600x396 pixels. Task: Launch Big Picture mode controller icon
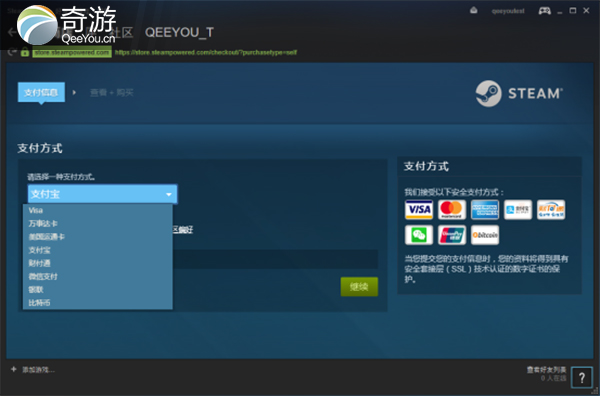(x=544, y=11)
